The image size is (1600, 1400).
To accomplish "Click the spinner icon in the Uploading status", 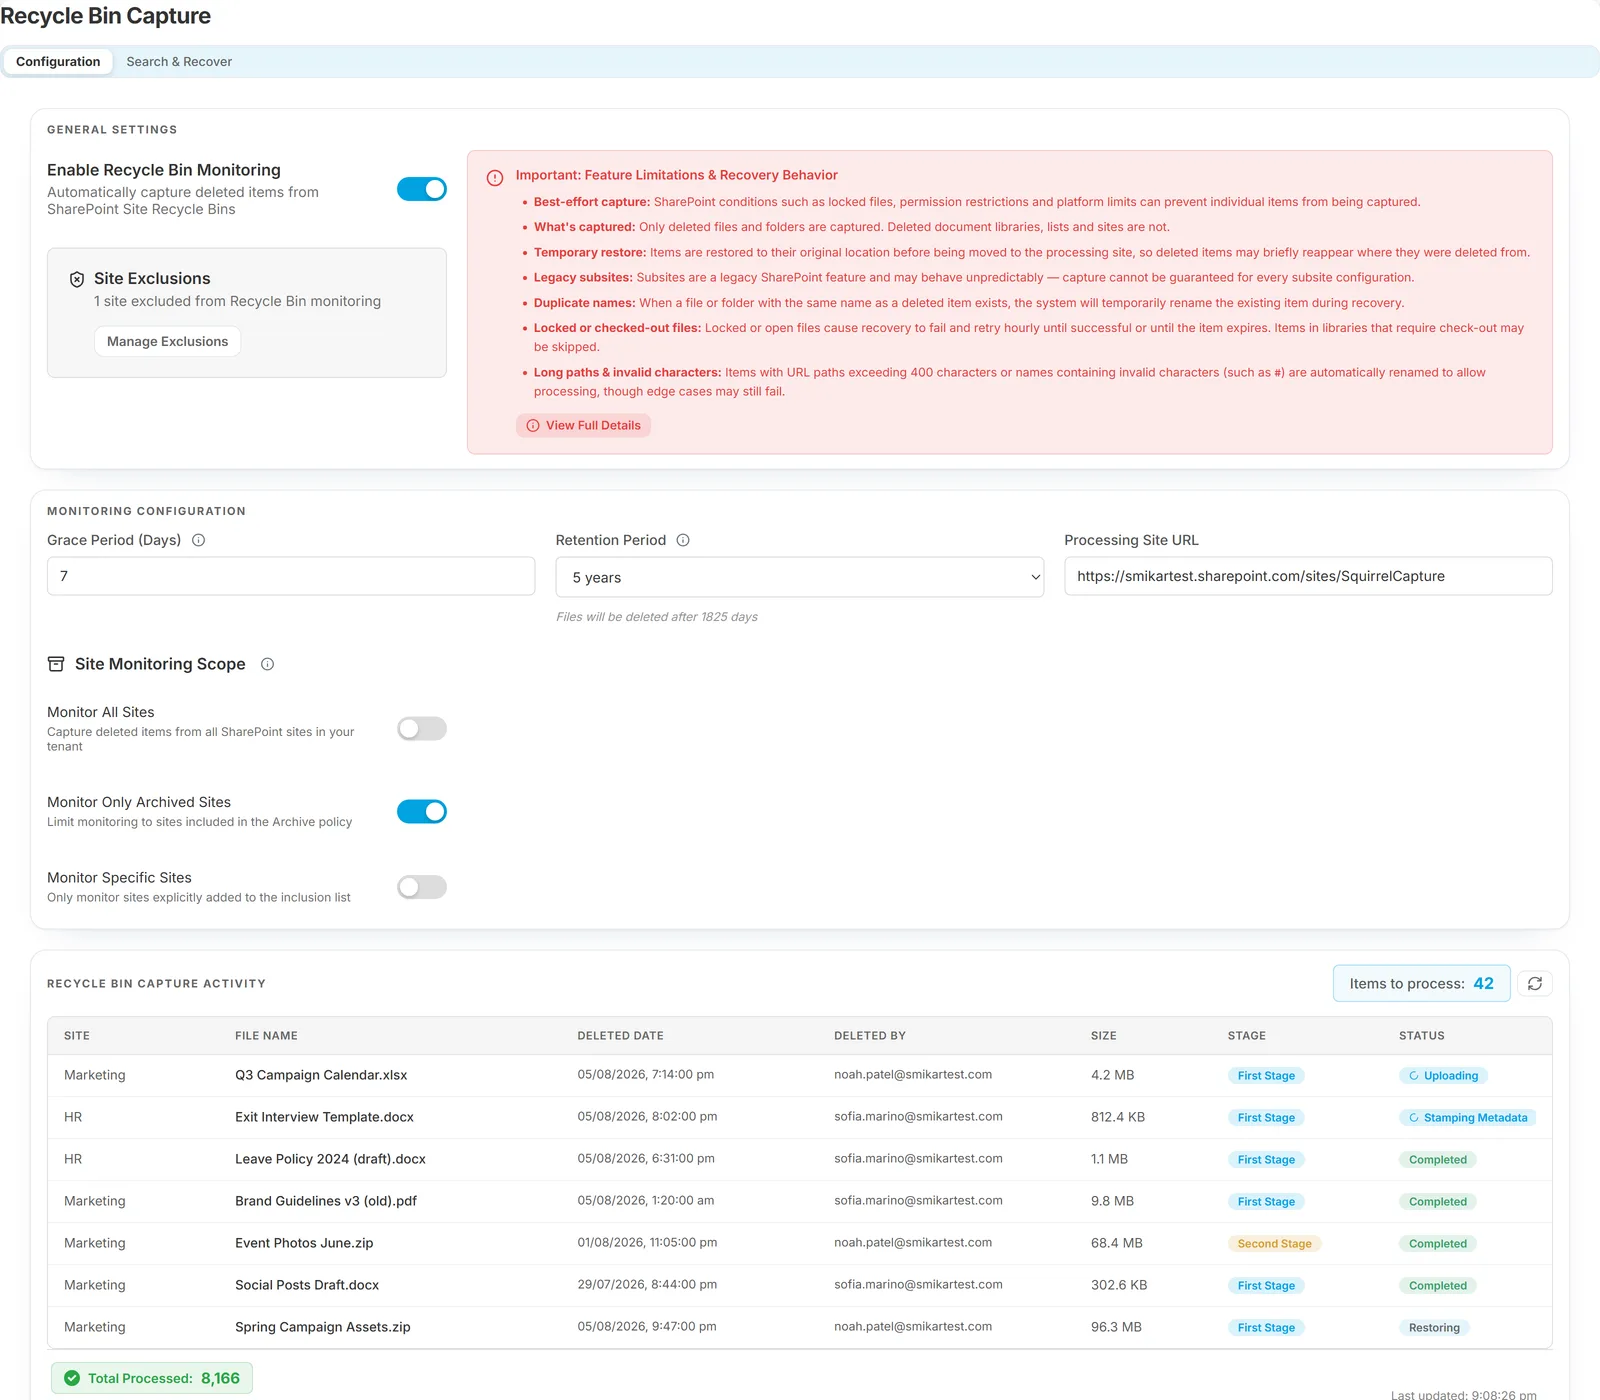I will [x=1414, y=1076].
